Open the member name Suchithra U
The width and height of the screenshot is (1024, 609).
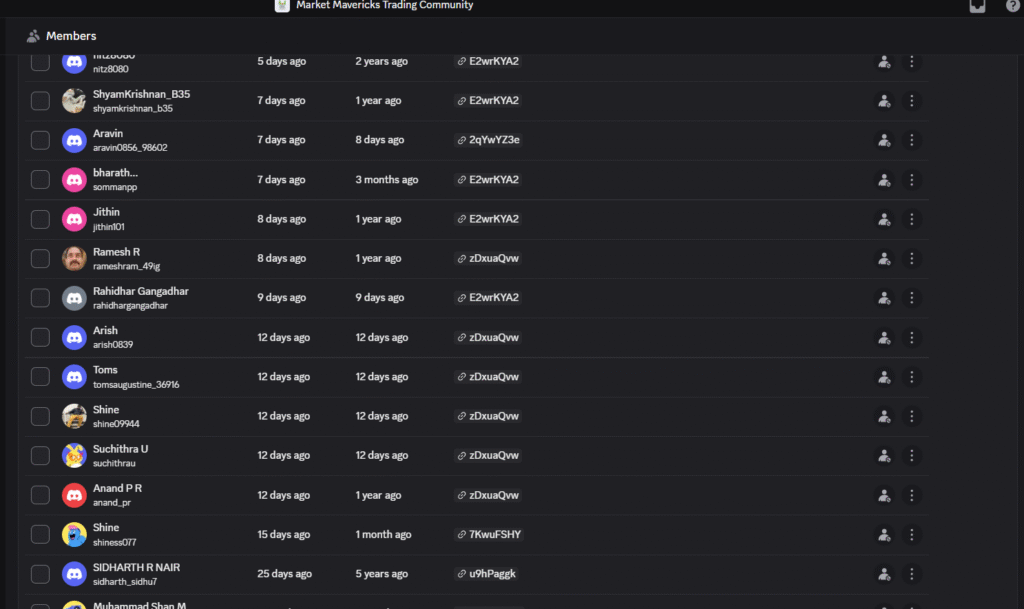coord(120,449)
